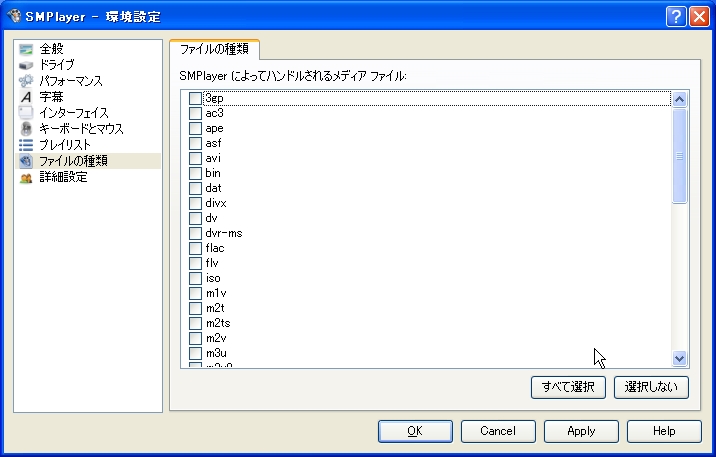Click the プレイリスト list icon

(x=26, y=145)
